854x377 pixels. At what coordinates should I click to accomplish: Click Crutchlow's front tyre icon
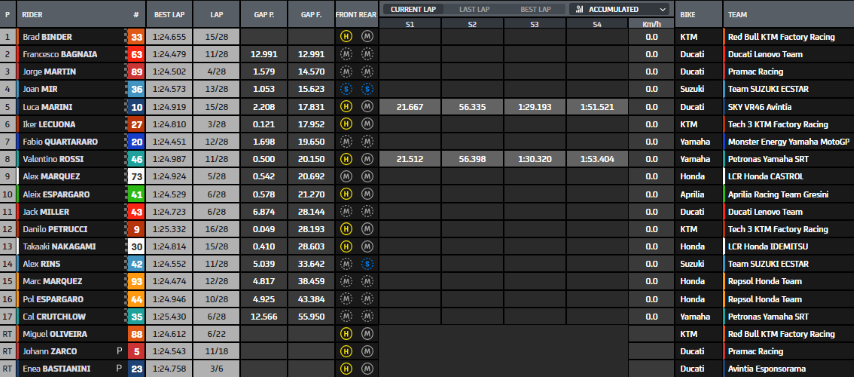coord(345,317)
